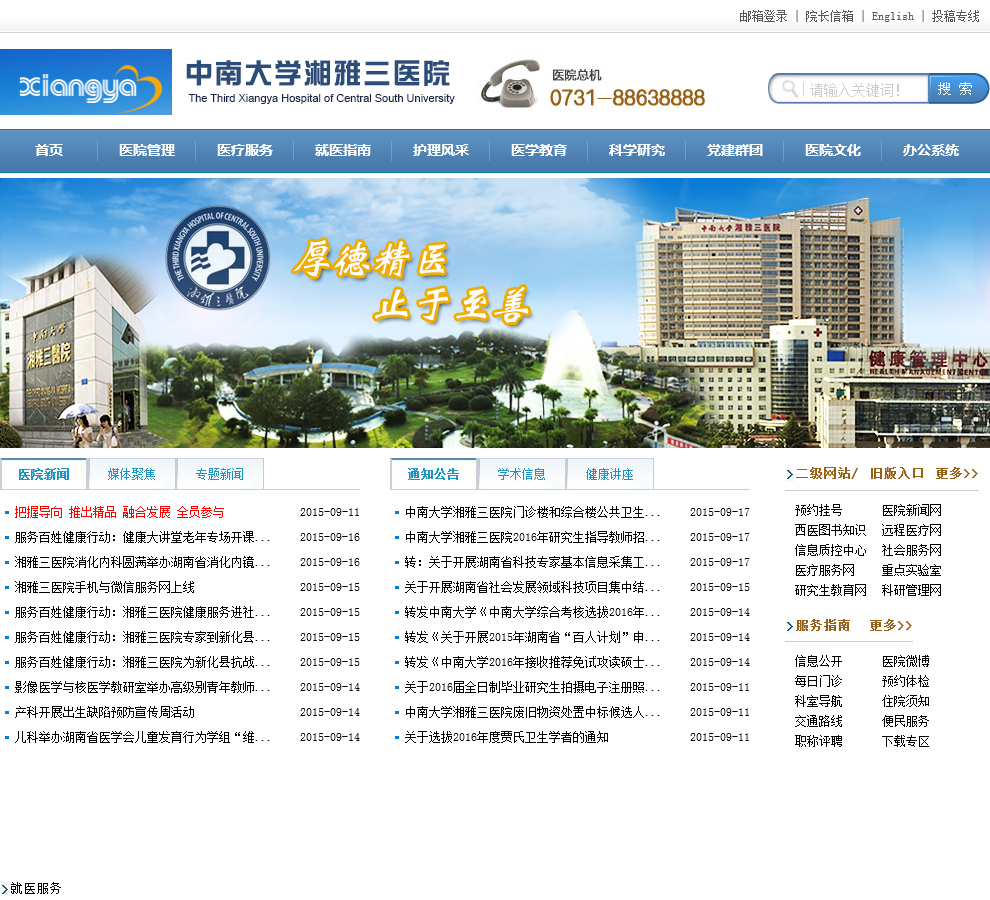Click the Xiangya logo image
Screen dimensions: 990x900
click(x=86, y=82)
